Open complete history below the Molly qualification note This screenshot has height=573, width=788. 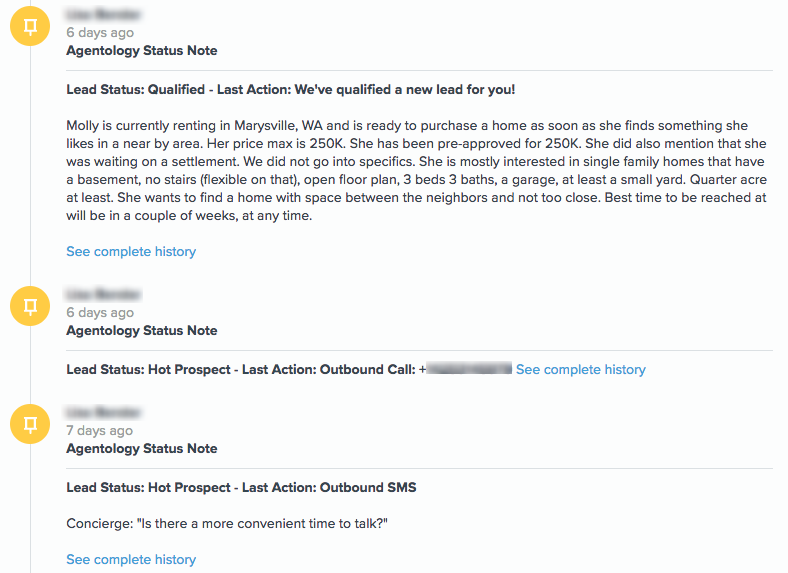pos(131,251)
